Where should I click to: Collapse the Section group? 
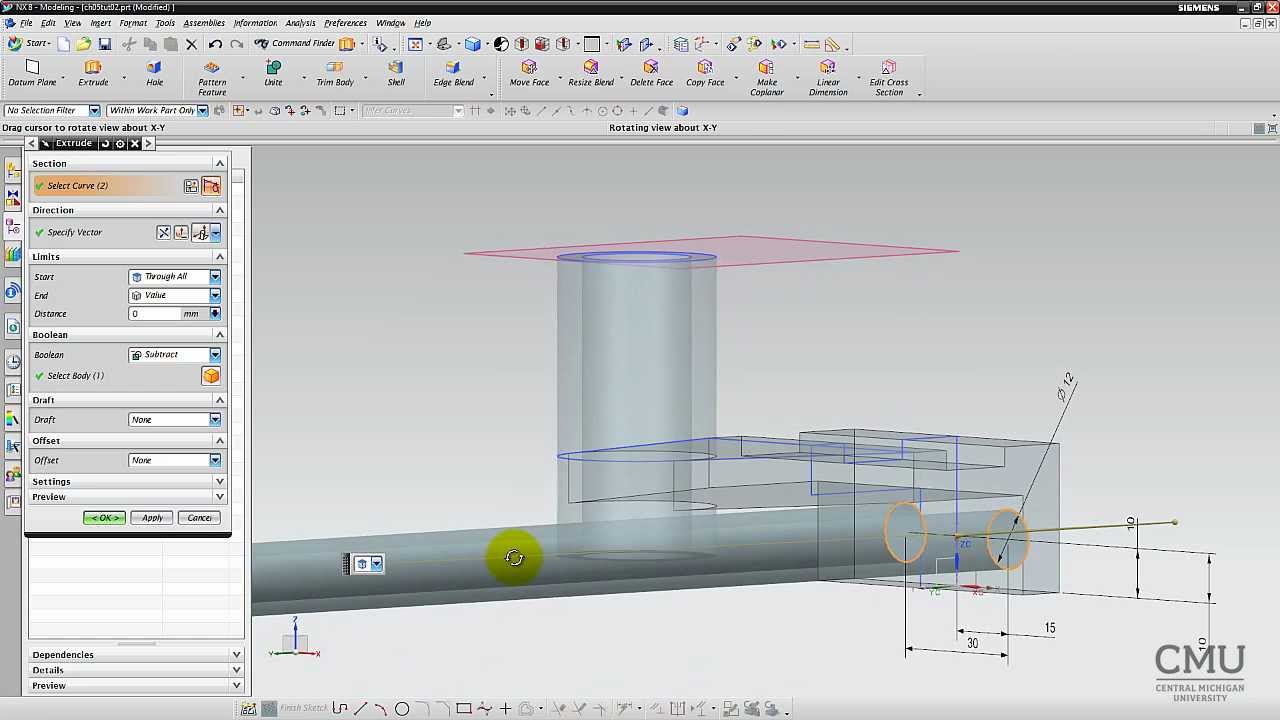pyautogui.click(x=219, y=163)
